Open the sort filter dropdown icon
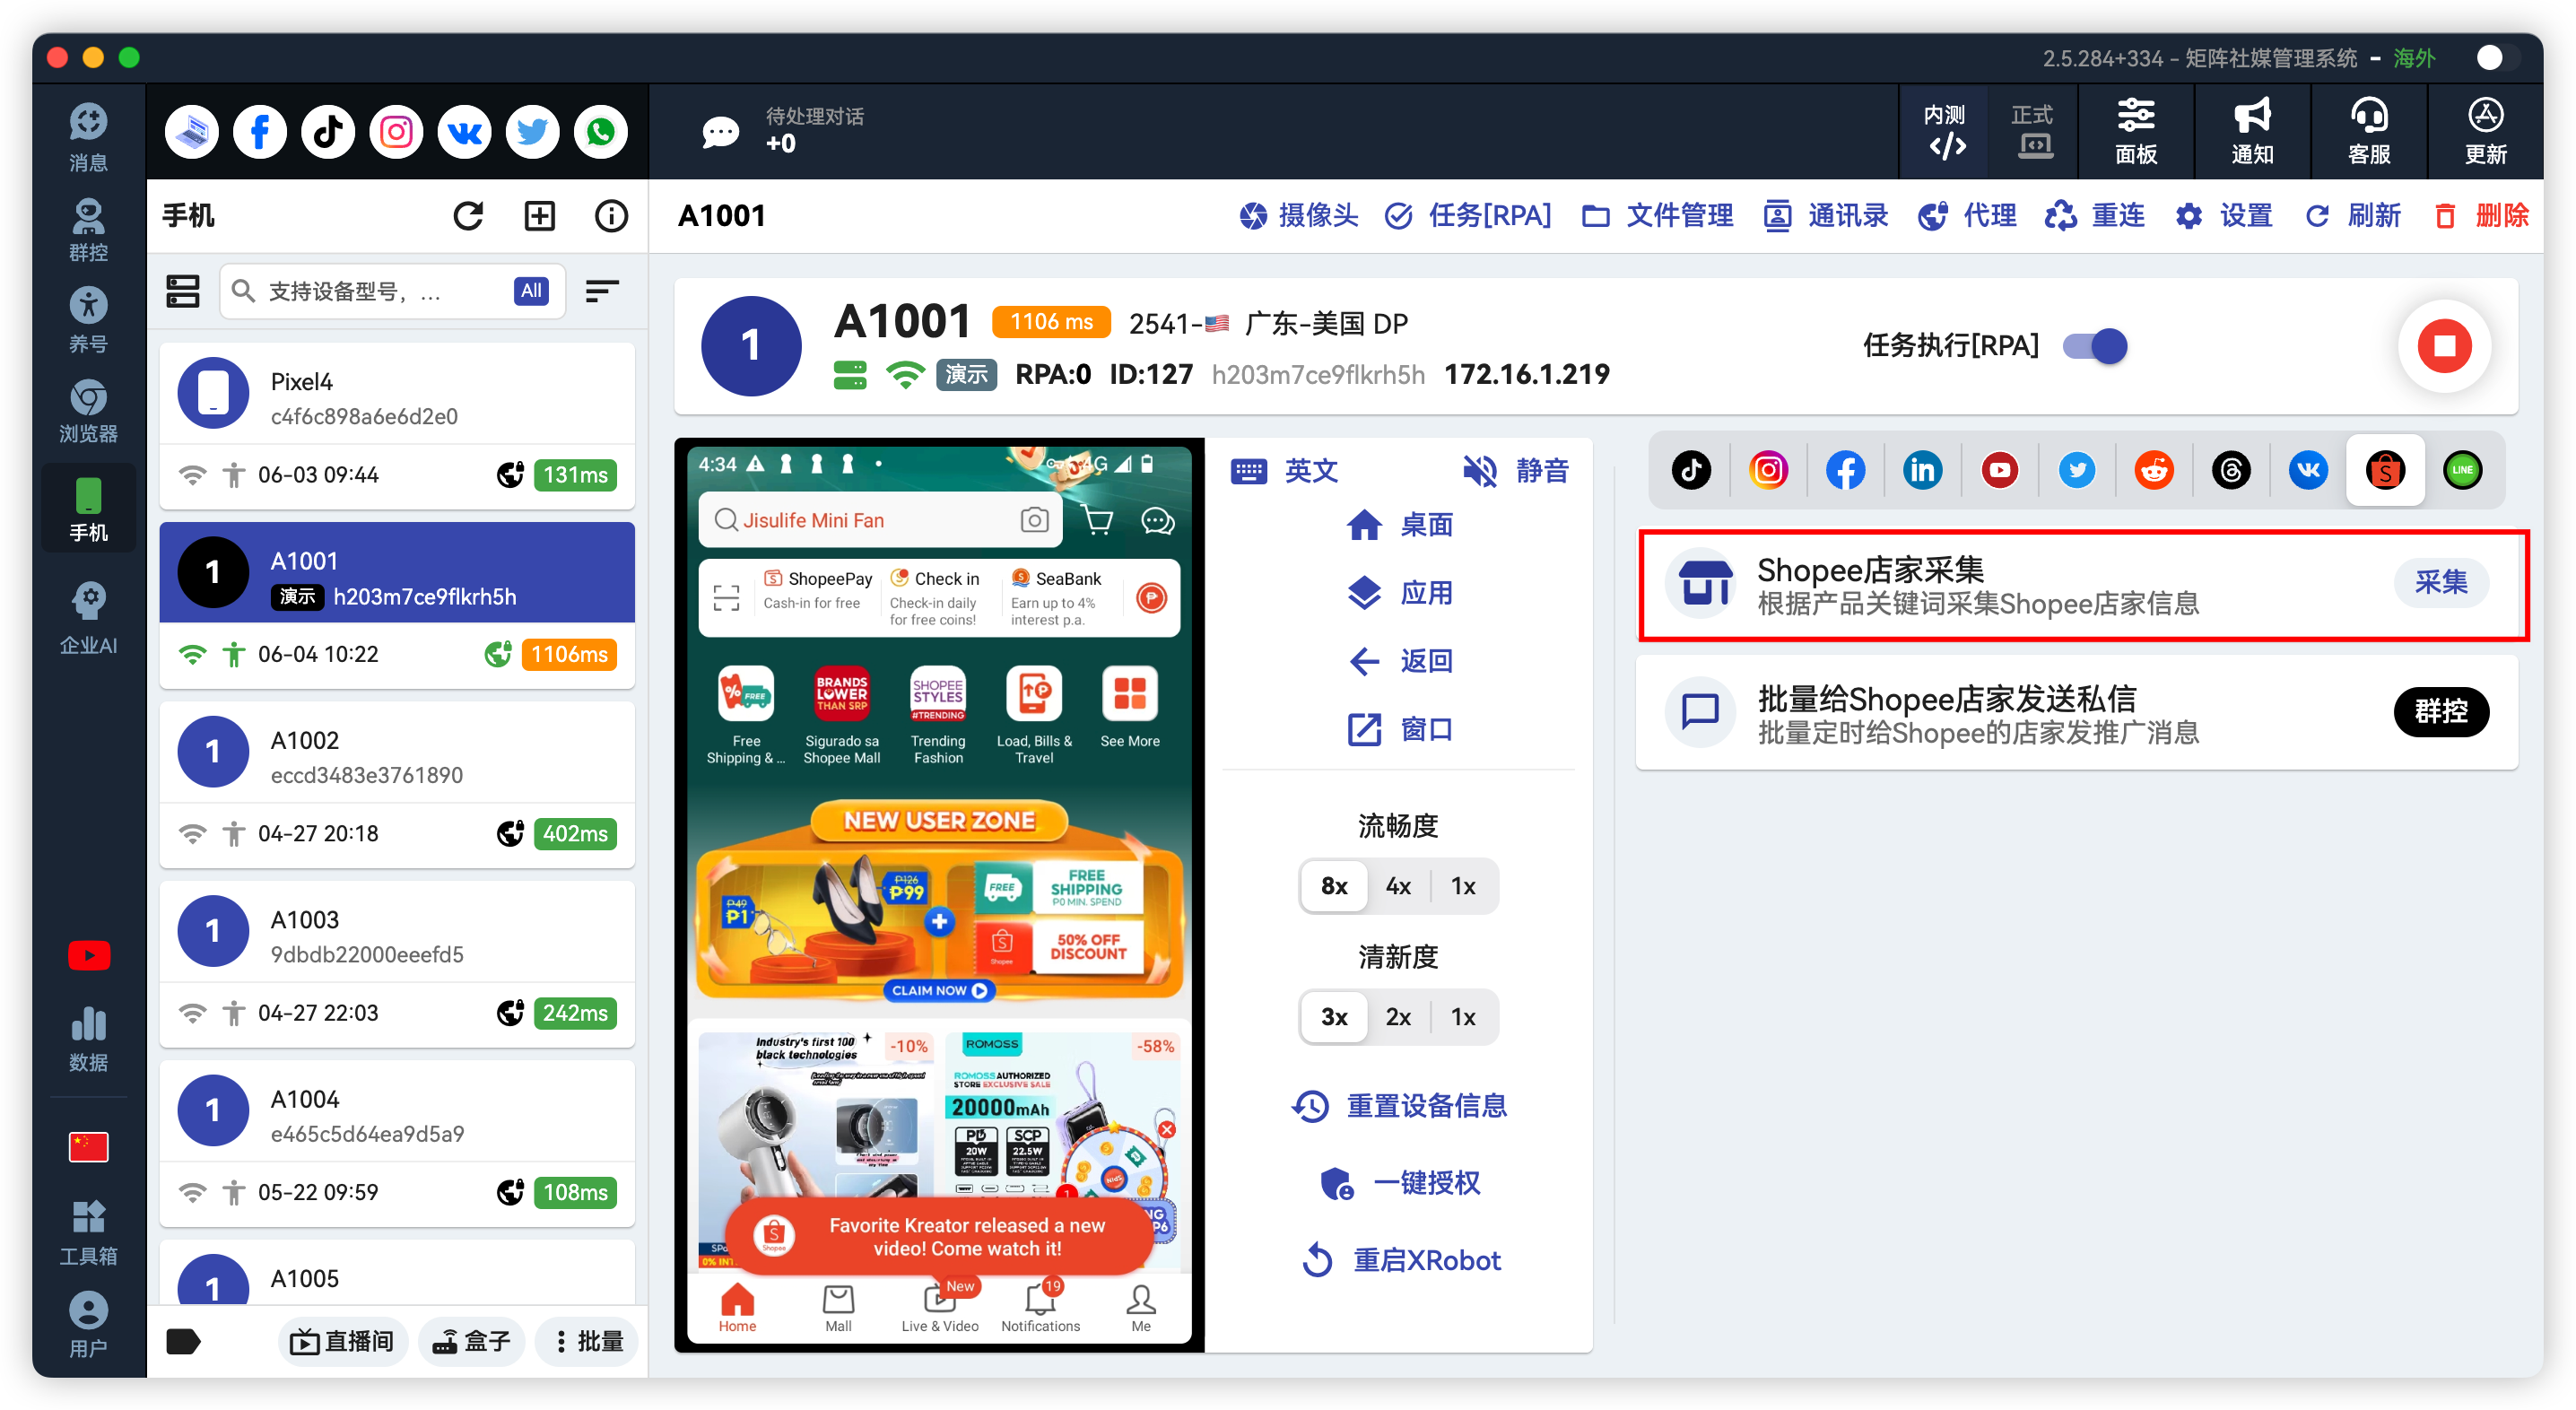The width and height of the screenshot is (2576, 1410). tap(601, 291)
